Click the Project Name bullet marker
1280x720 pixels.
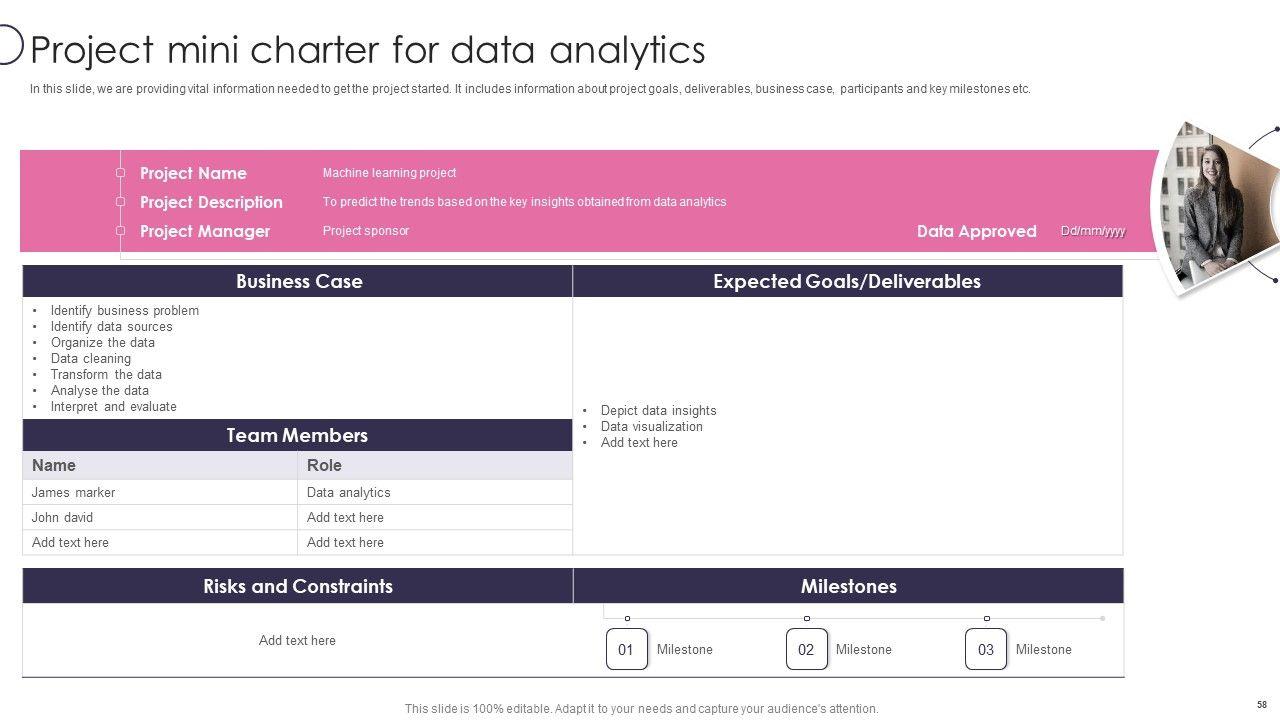[x=120, y=173]
